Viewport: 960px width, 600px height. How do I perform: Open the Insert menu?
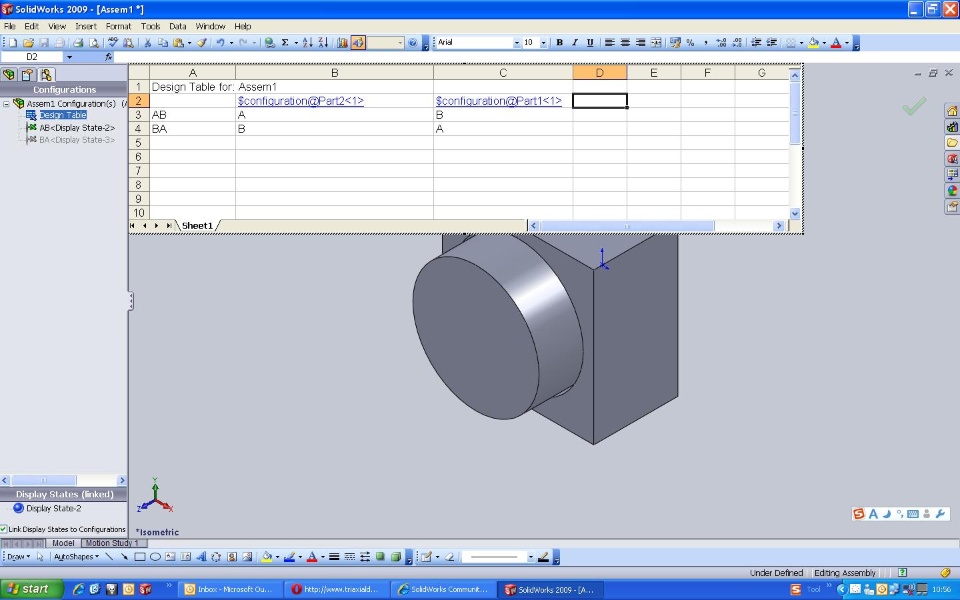86,26
